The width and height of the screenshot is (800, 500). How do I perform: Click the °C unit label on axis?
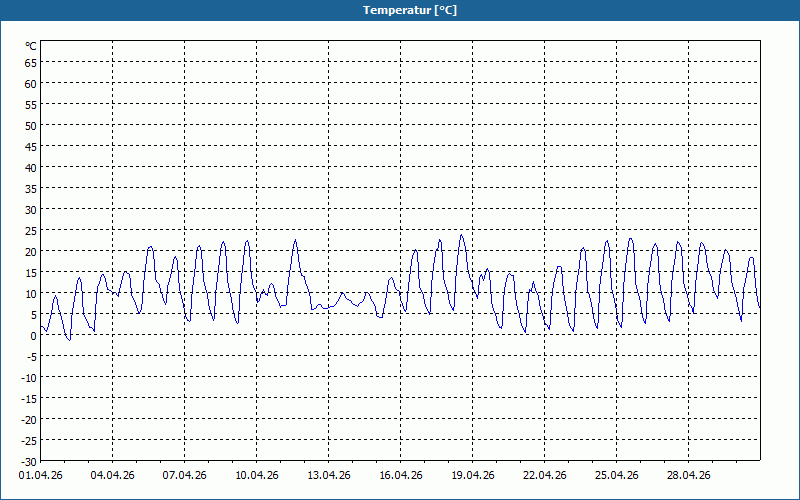pos(31,46)
